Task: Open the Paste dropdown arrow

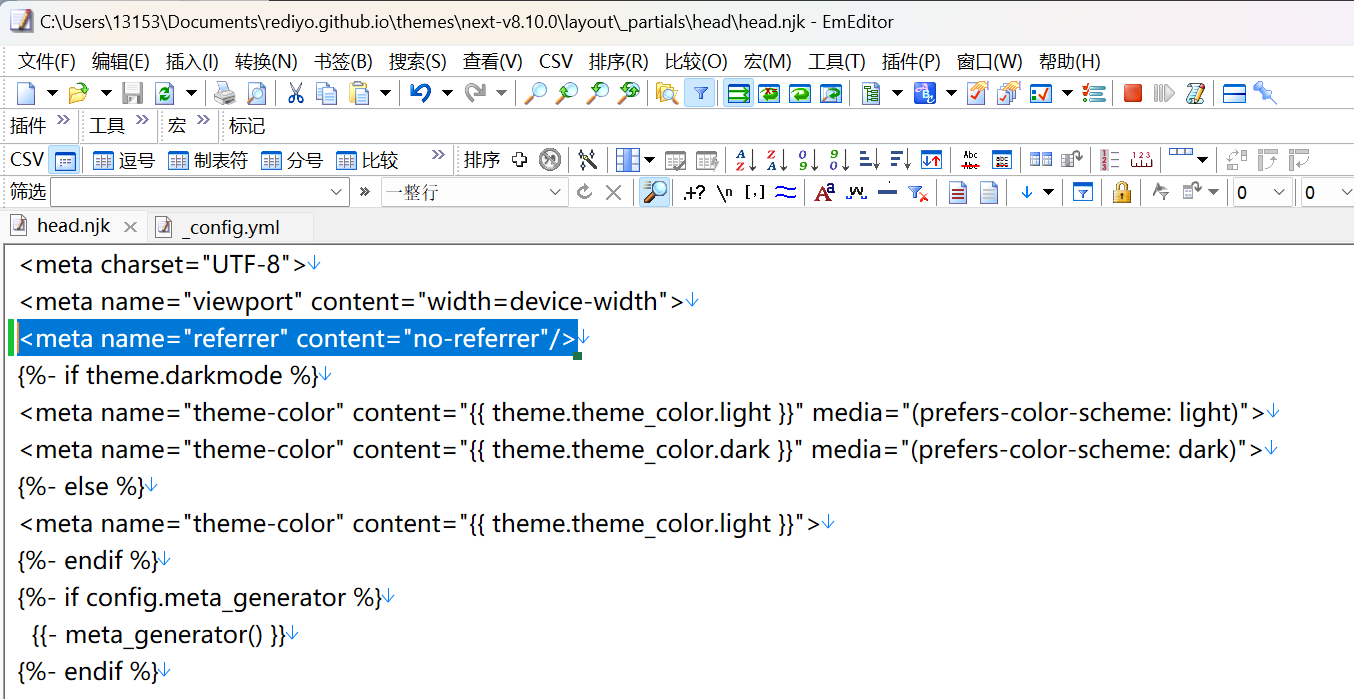Action: (x=385, y=93)
